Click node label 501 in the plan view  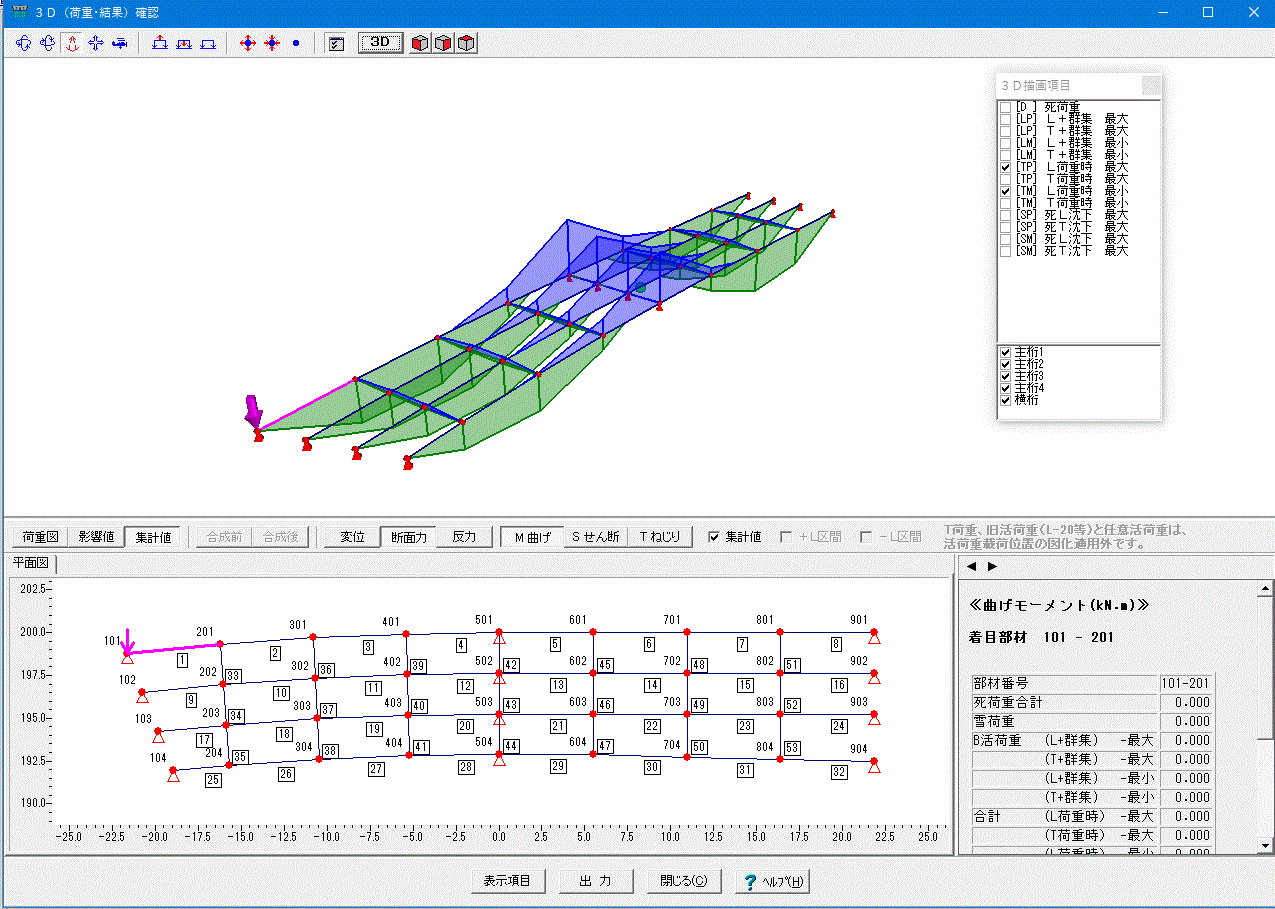click(484, 620)
